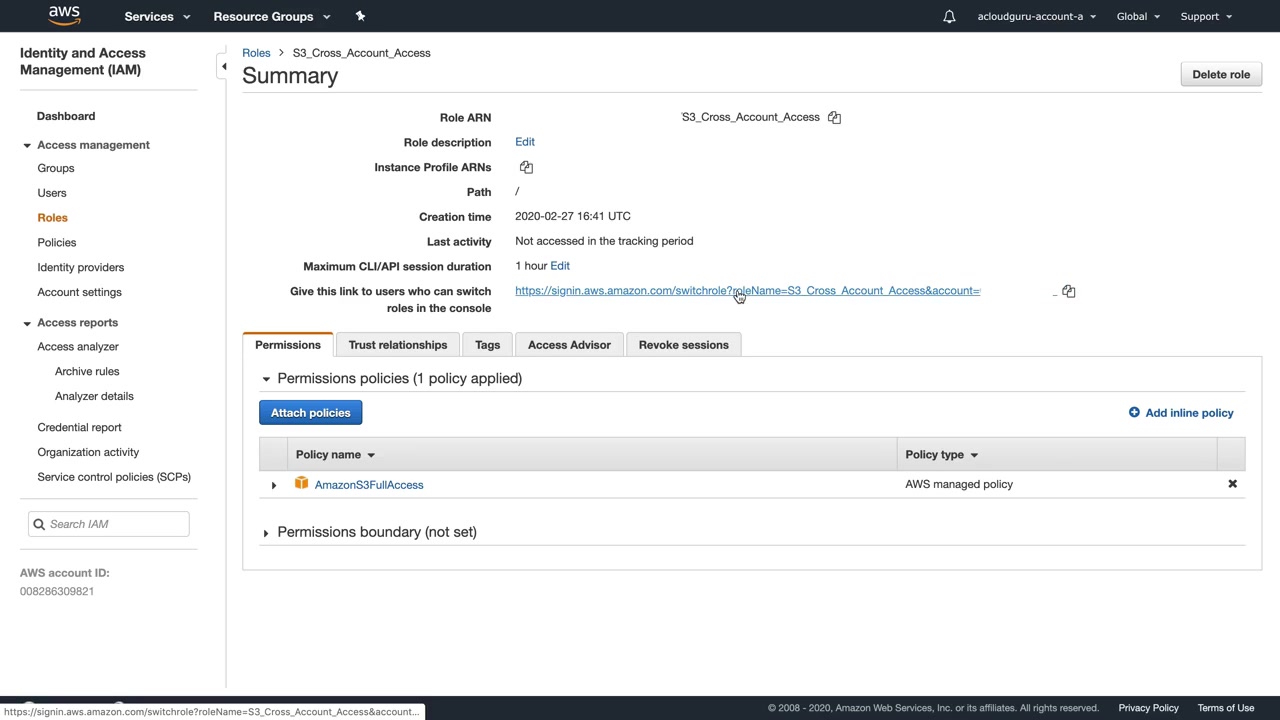The width and height of the screenshot is (1280, 720).
Task: Click the Search IAM input field
Action: tap(115, 524)
